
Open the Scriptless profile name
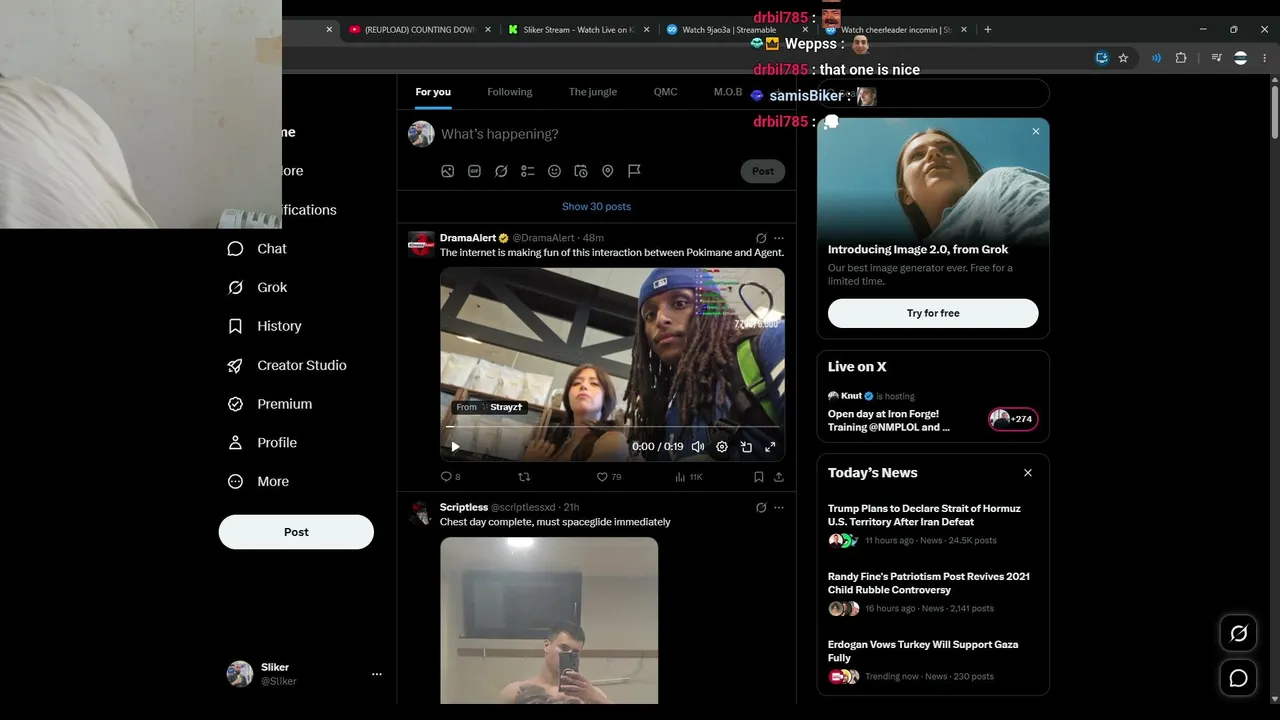click(464, 508)
